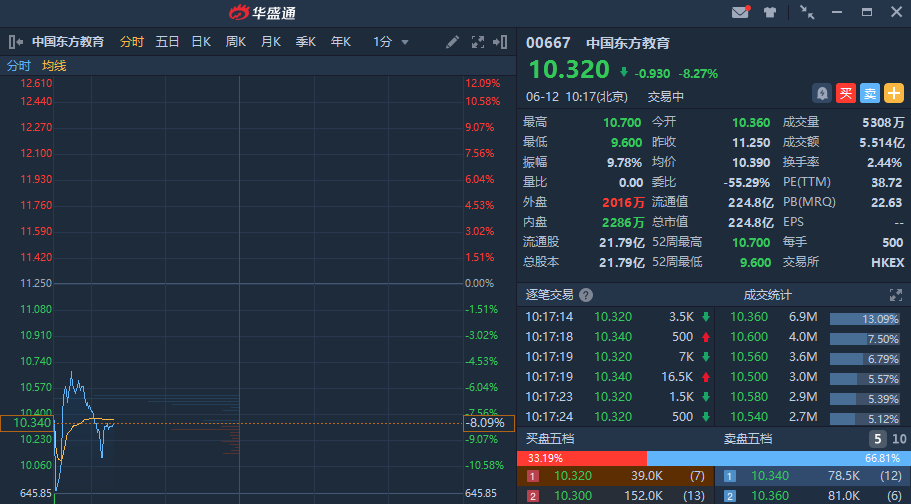
Task: Click the 卖盘五档 header
Action: (748, 439)
